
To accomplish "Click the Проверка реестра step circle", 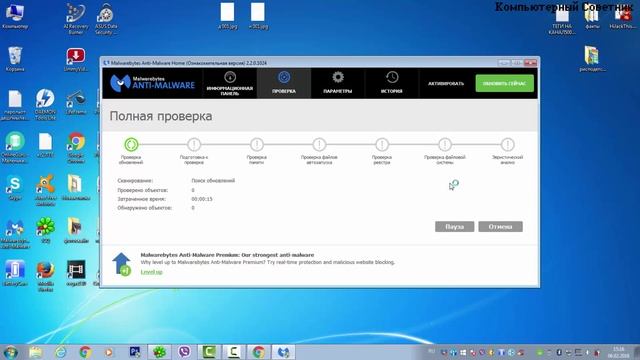I will 382,144.
